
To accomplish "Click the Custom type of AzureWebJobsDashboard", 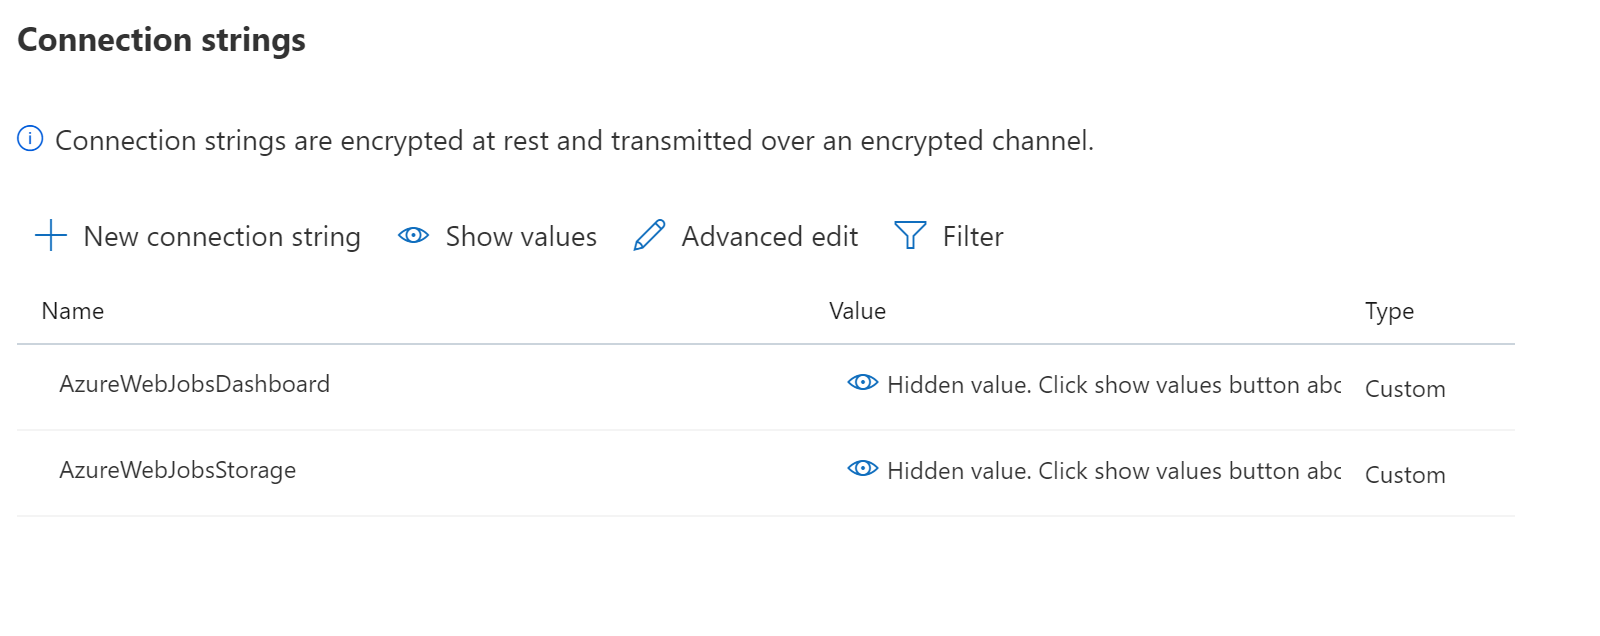I will (1405, 390).
